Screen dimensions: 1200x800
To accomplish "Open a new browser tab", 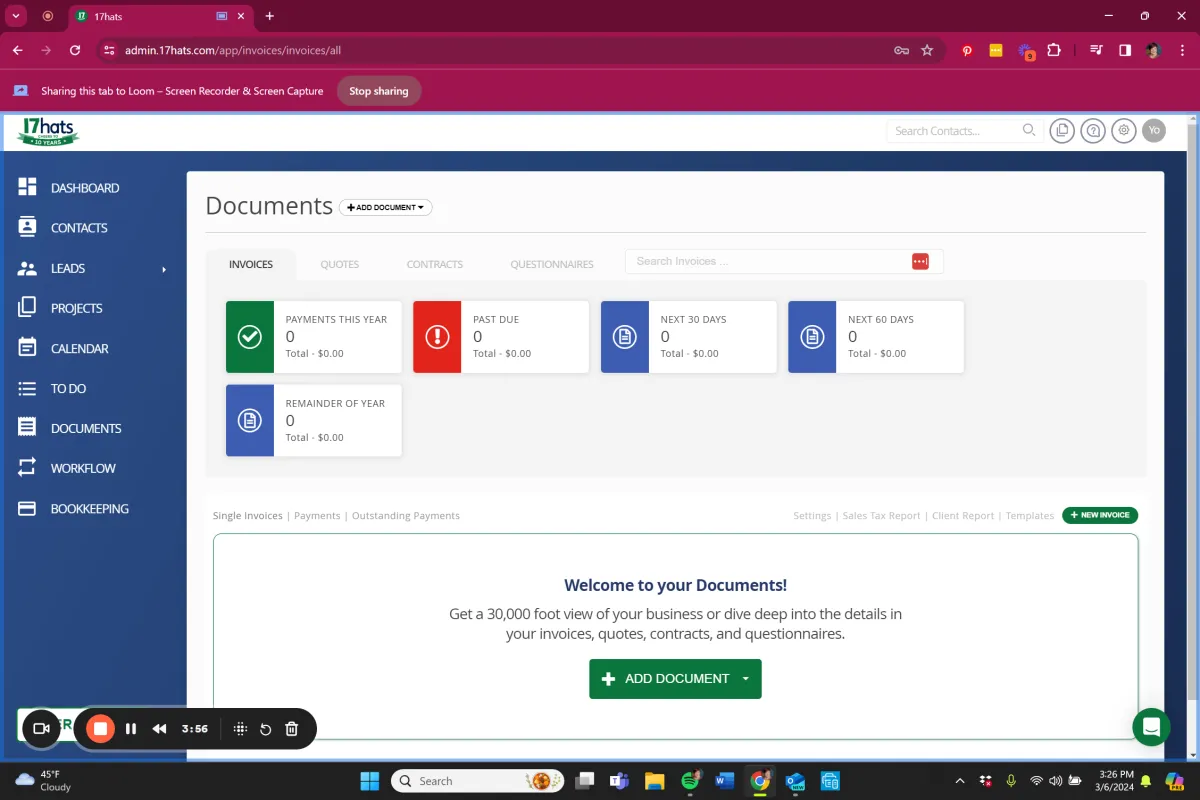I will (269, 16).
